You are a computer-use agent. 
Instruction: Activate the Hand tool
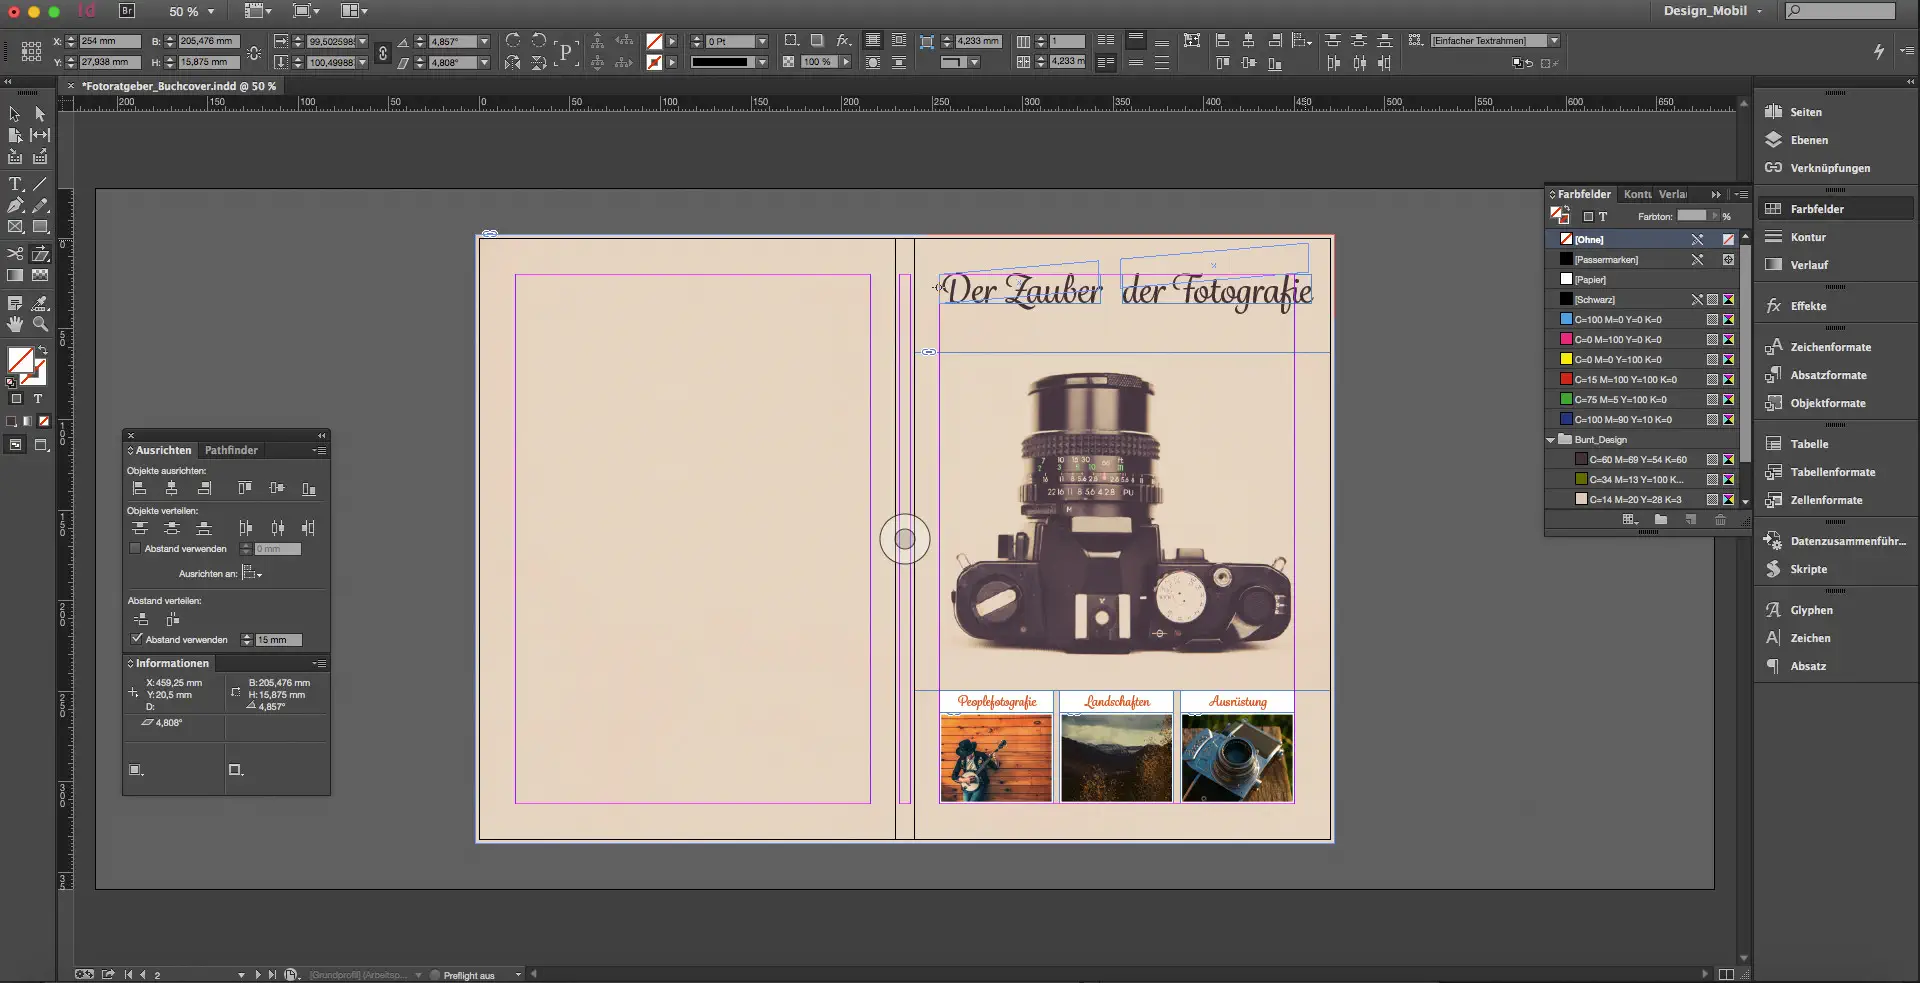click(x=15, y=323)
